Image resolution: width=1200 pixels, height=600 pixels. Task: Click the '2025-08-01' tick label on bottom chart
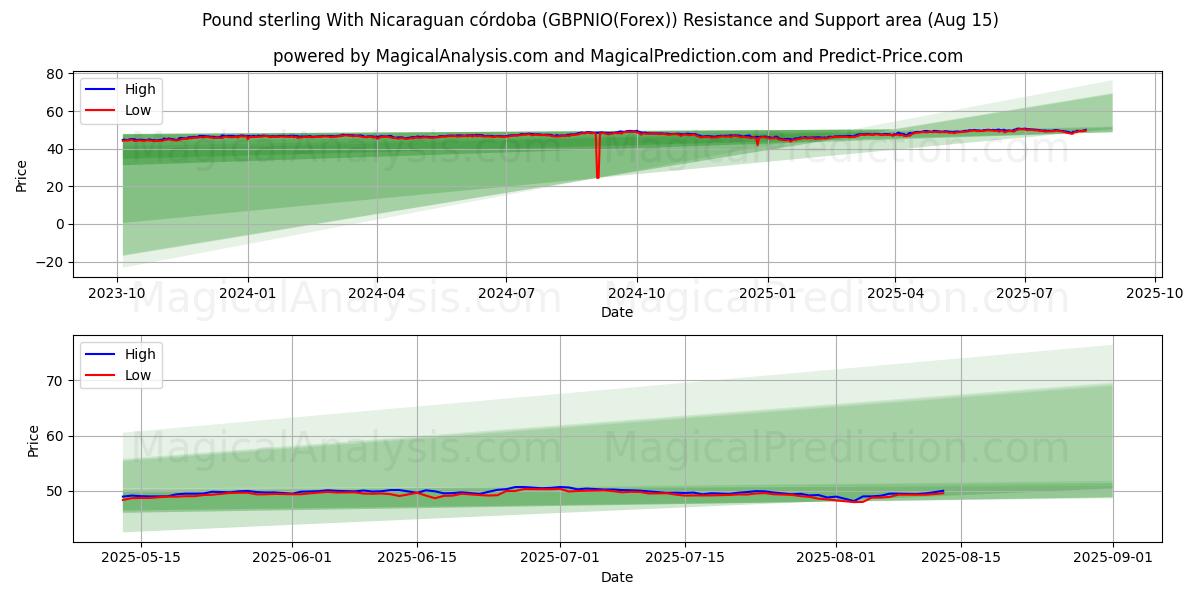click(x=836, y=559)
